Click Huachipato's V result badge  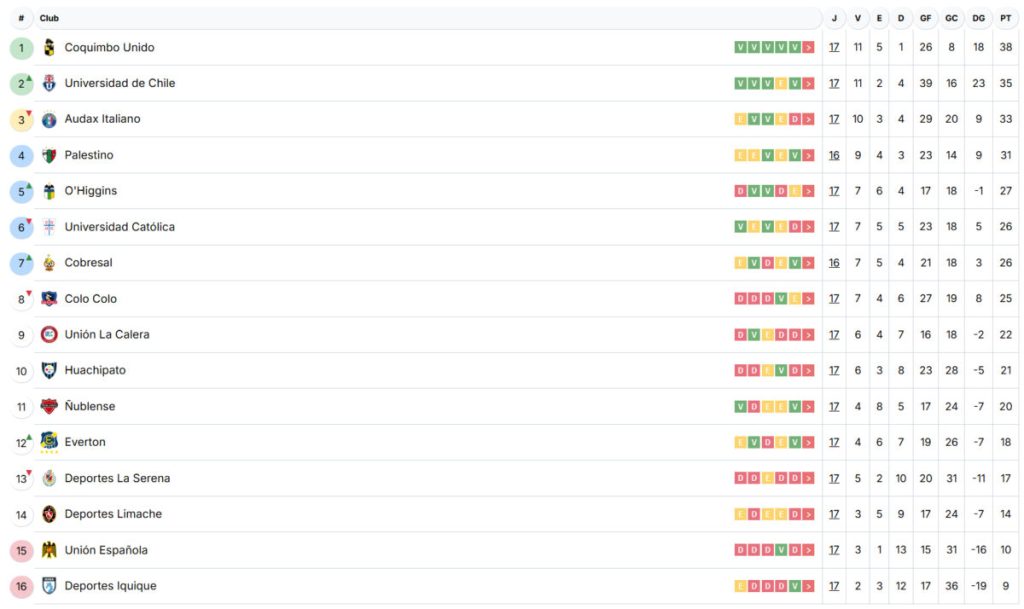[x=781, y=371]
